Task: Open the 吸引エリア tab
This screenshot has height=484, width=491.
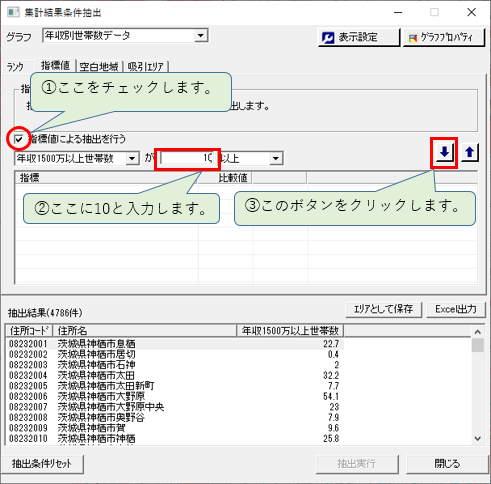Action: click(146, 67)
